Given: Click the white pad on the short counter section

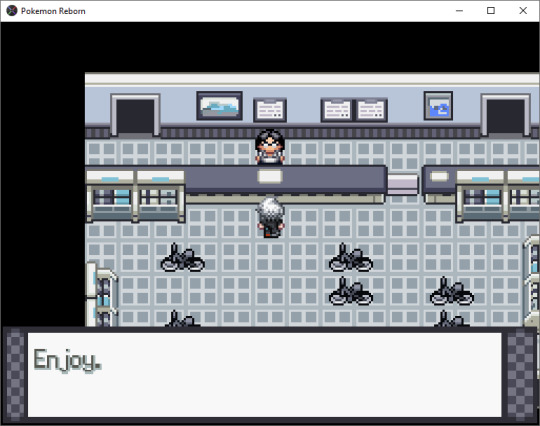Looking at the screenshot, I should (x=439, y=177).
